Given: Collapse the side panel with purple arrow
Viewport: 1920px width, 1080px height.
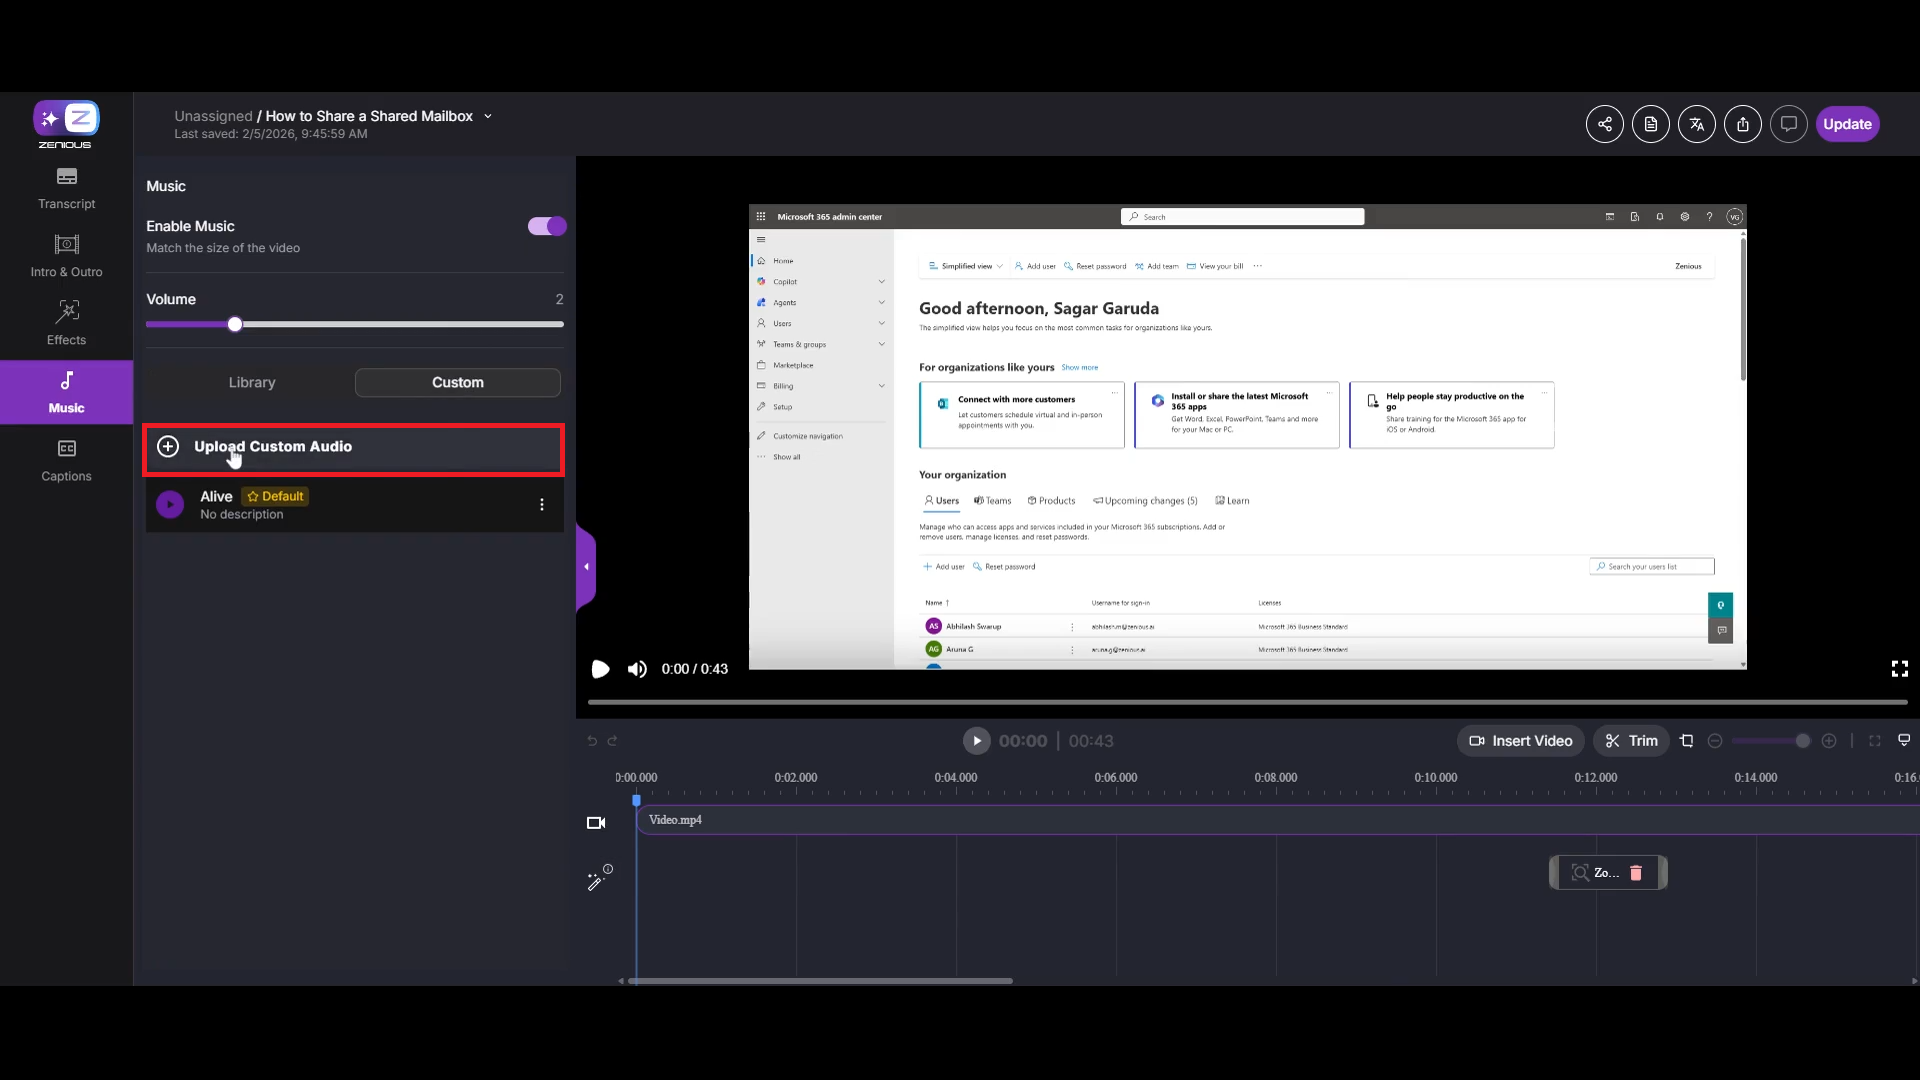Looking at the screenshot, I should point(586,567).
